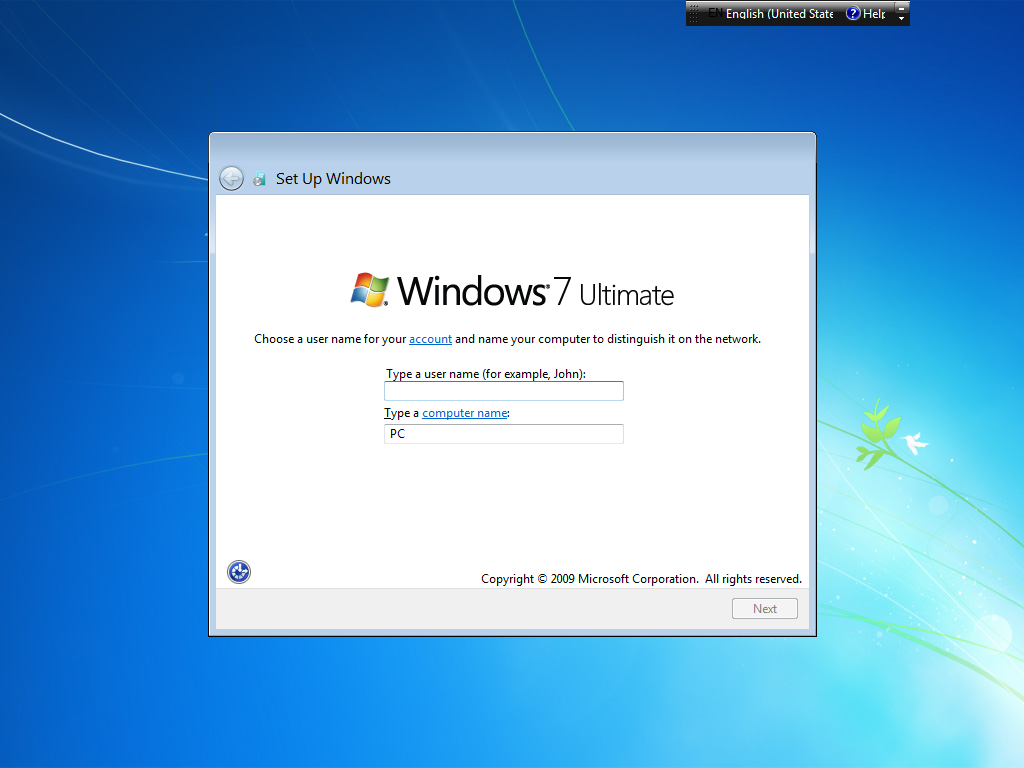Click the blue Help question mark icon

(853, 14)
